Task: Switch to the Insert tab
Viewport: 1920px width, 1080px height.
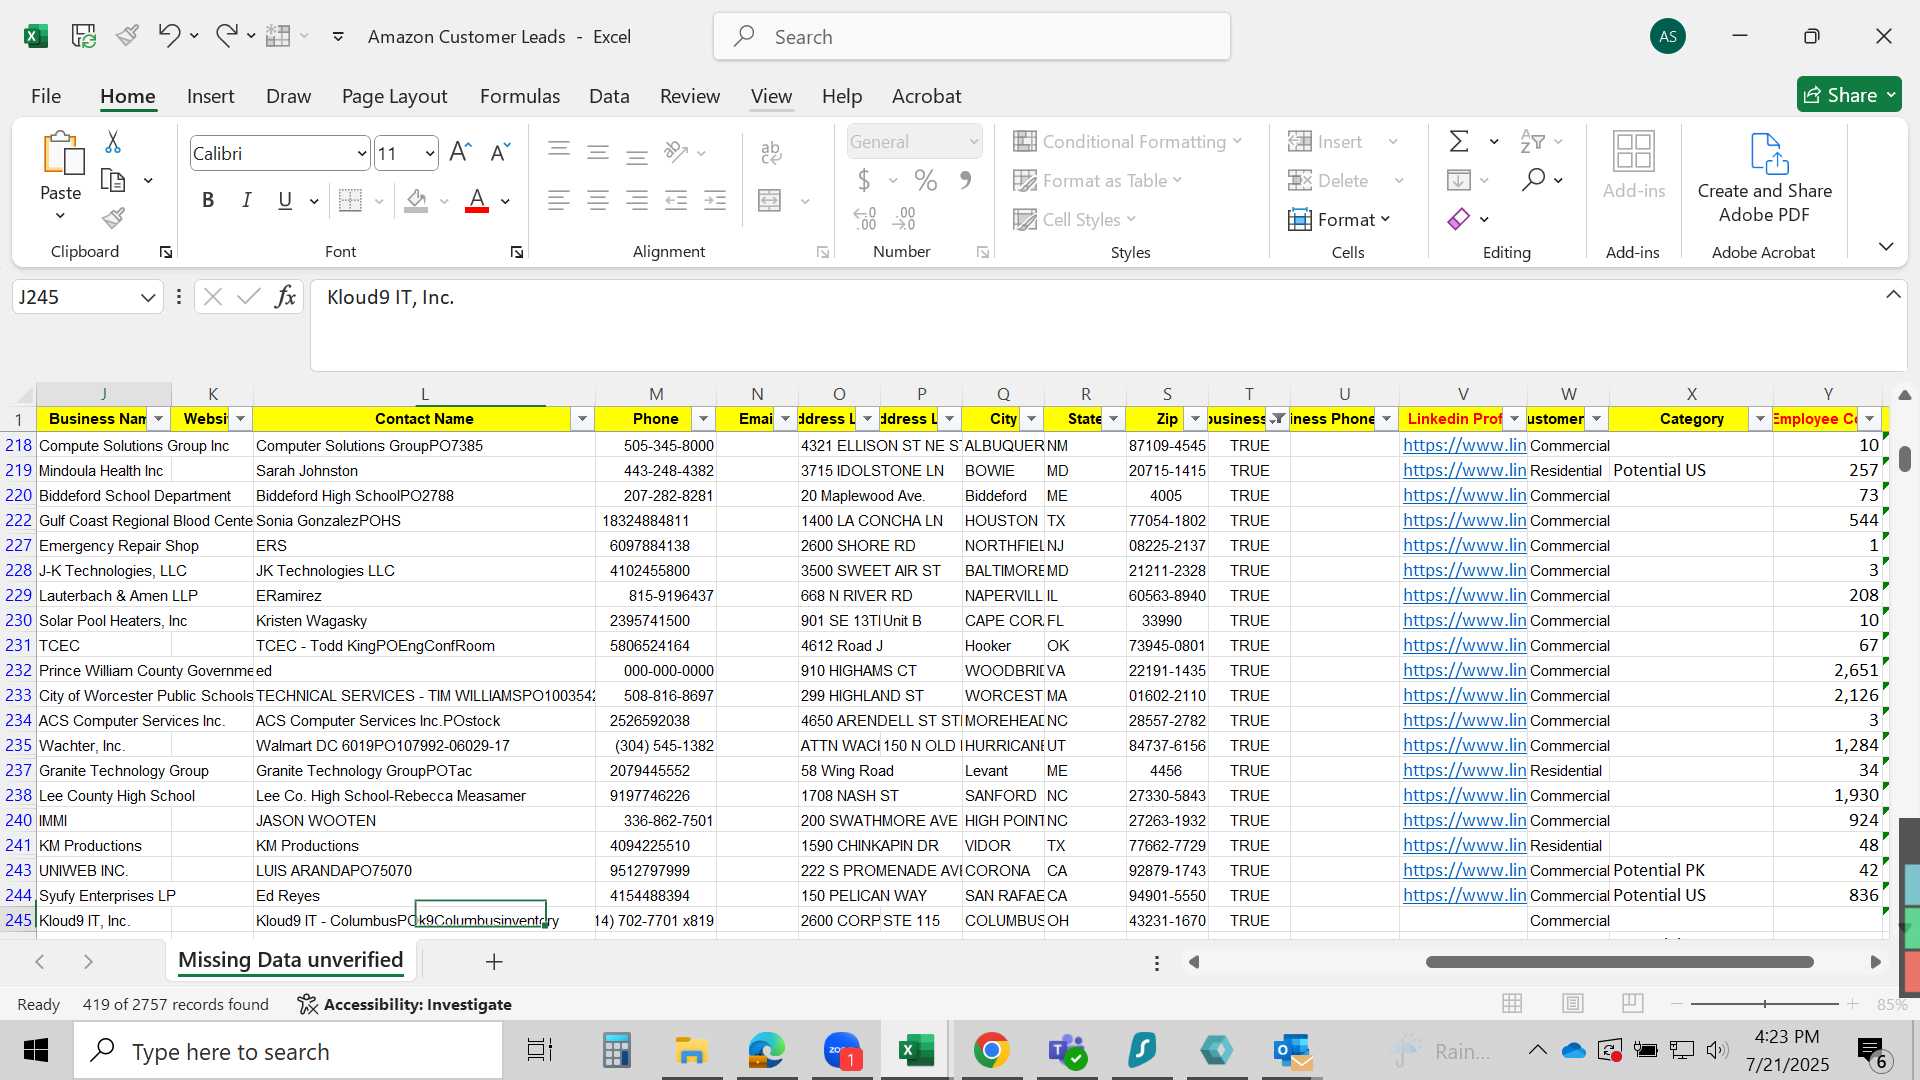Action: tap(211, 96)
